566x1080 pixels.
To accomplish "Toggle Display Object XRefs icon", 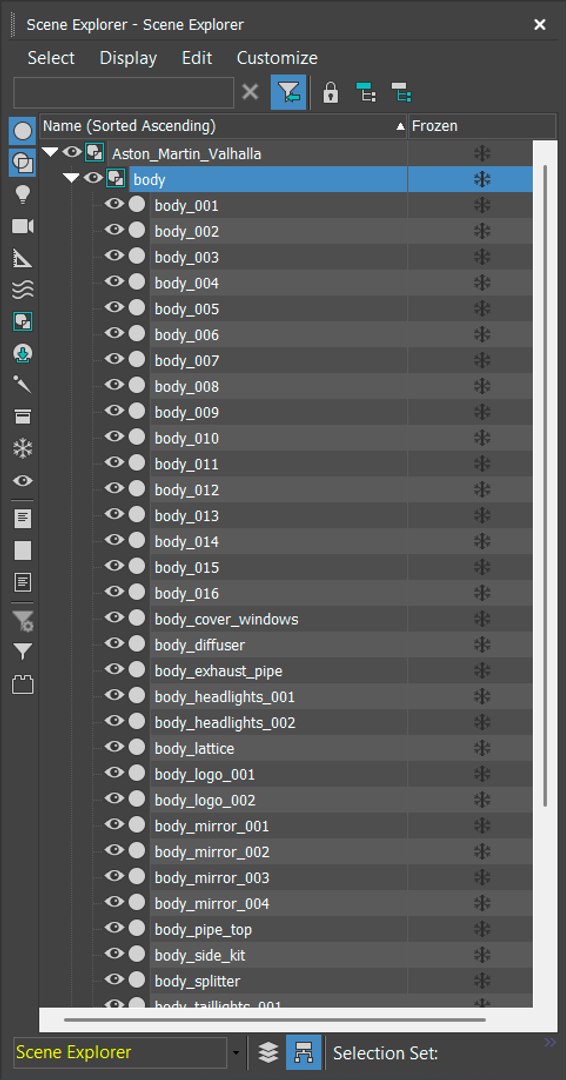I will [x=23, y=354].
